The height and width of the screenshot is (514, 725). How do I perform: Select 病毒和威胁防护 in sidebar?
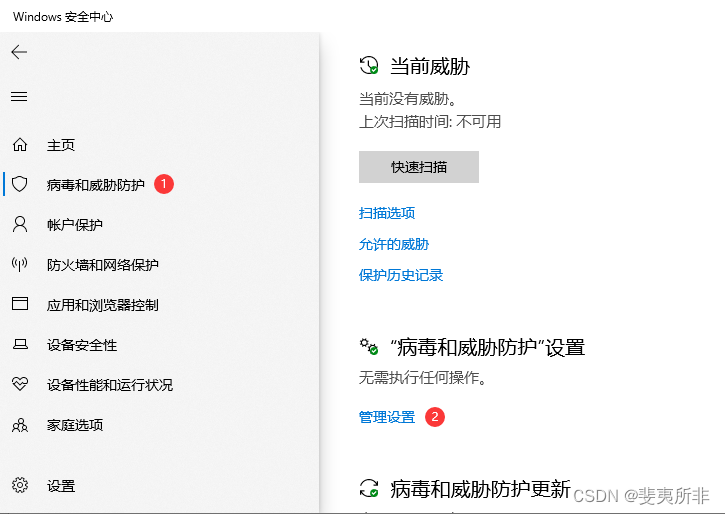[x=96, y=185]
